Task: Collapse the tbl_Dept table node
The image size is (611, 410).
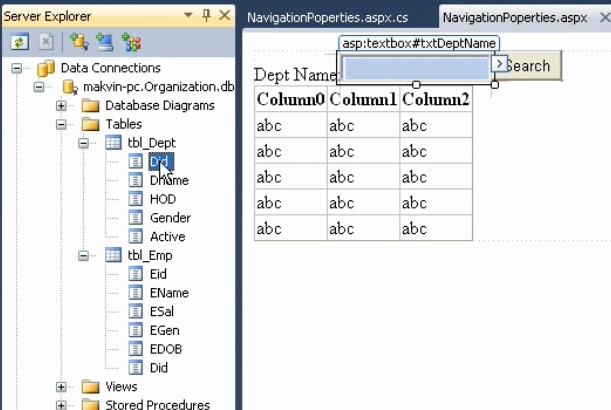Action: point(85,143)
